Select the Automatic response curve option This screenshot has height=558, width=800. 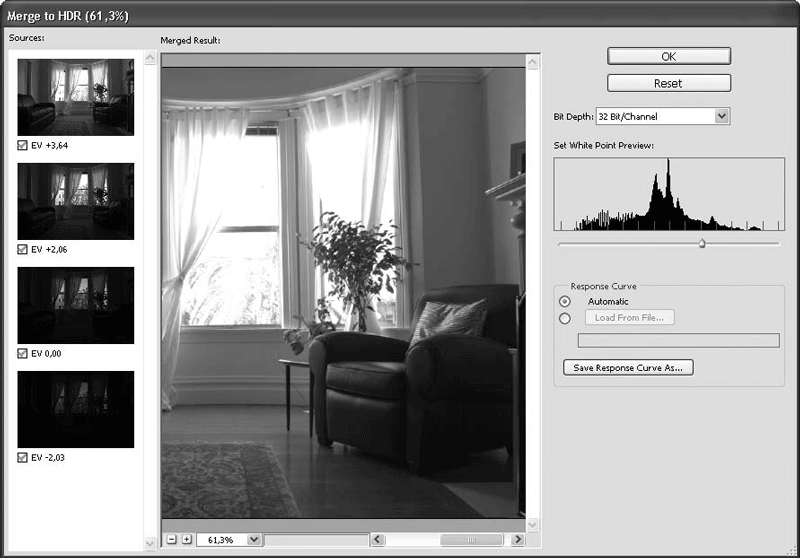click(x=565, y=301)
